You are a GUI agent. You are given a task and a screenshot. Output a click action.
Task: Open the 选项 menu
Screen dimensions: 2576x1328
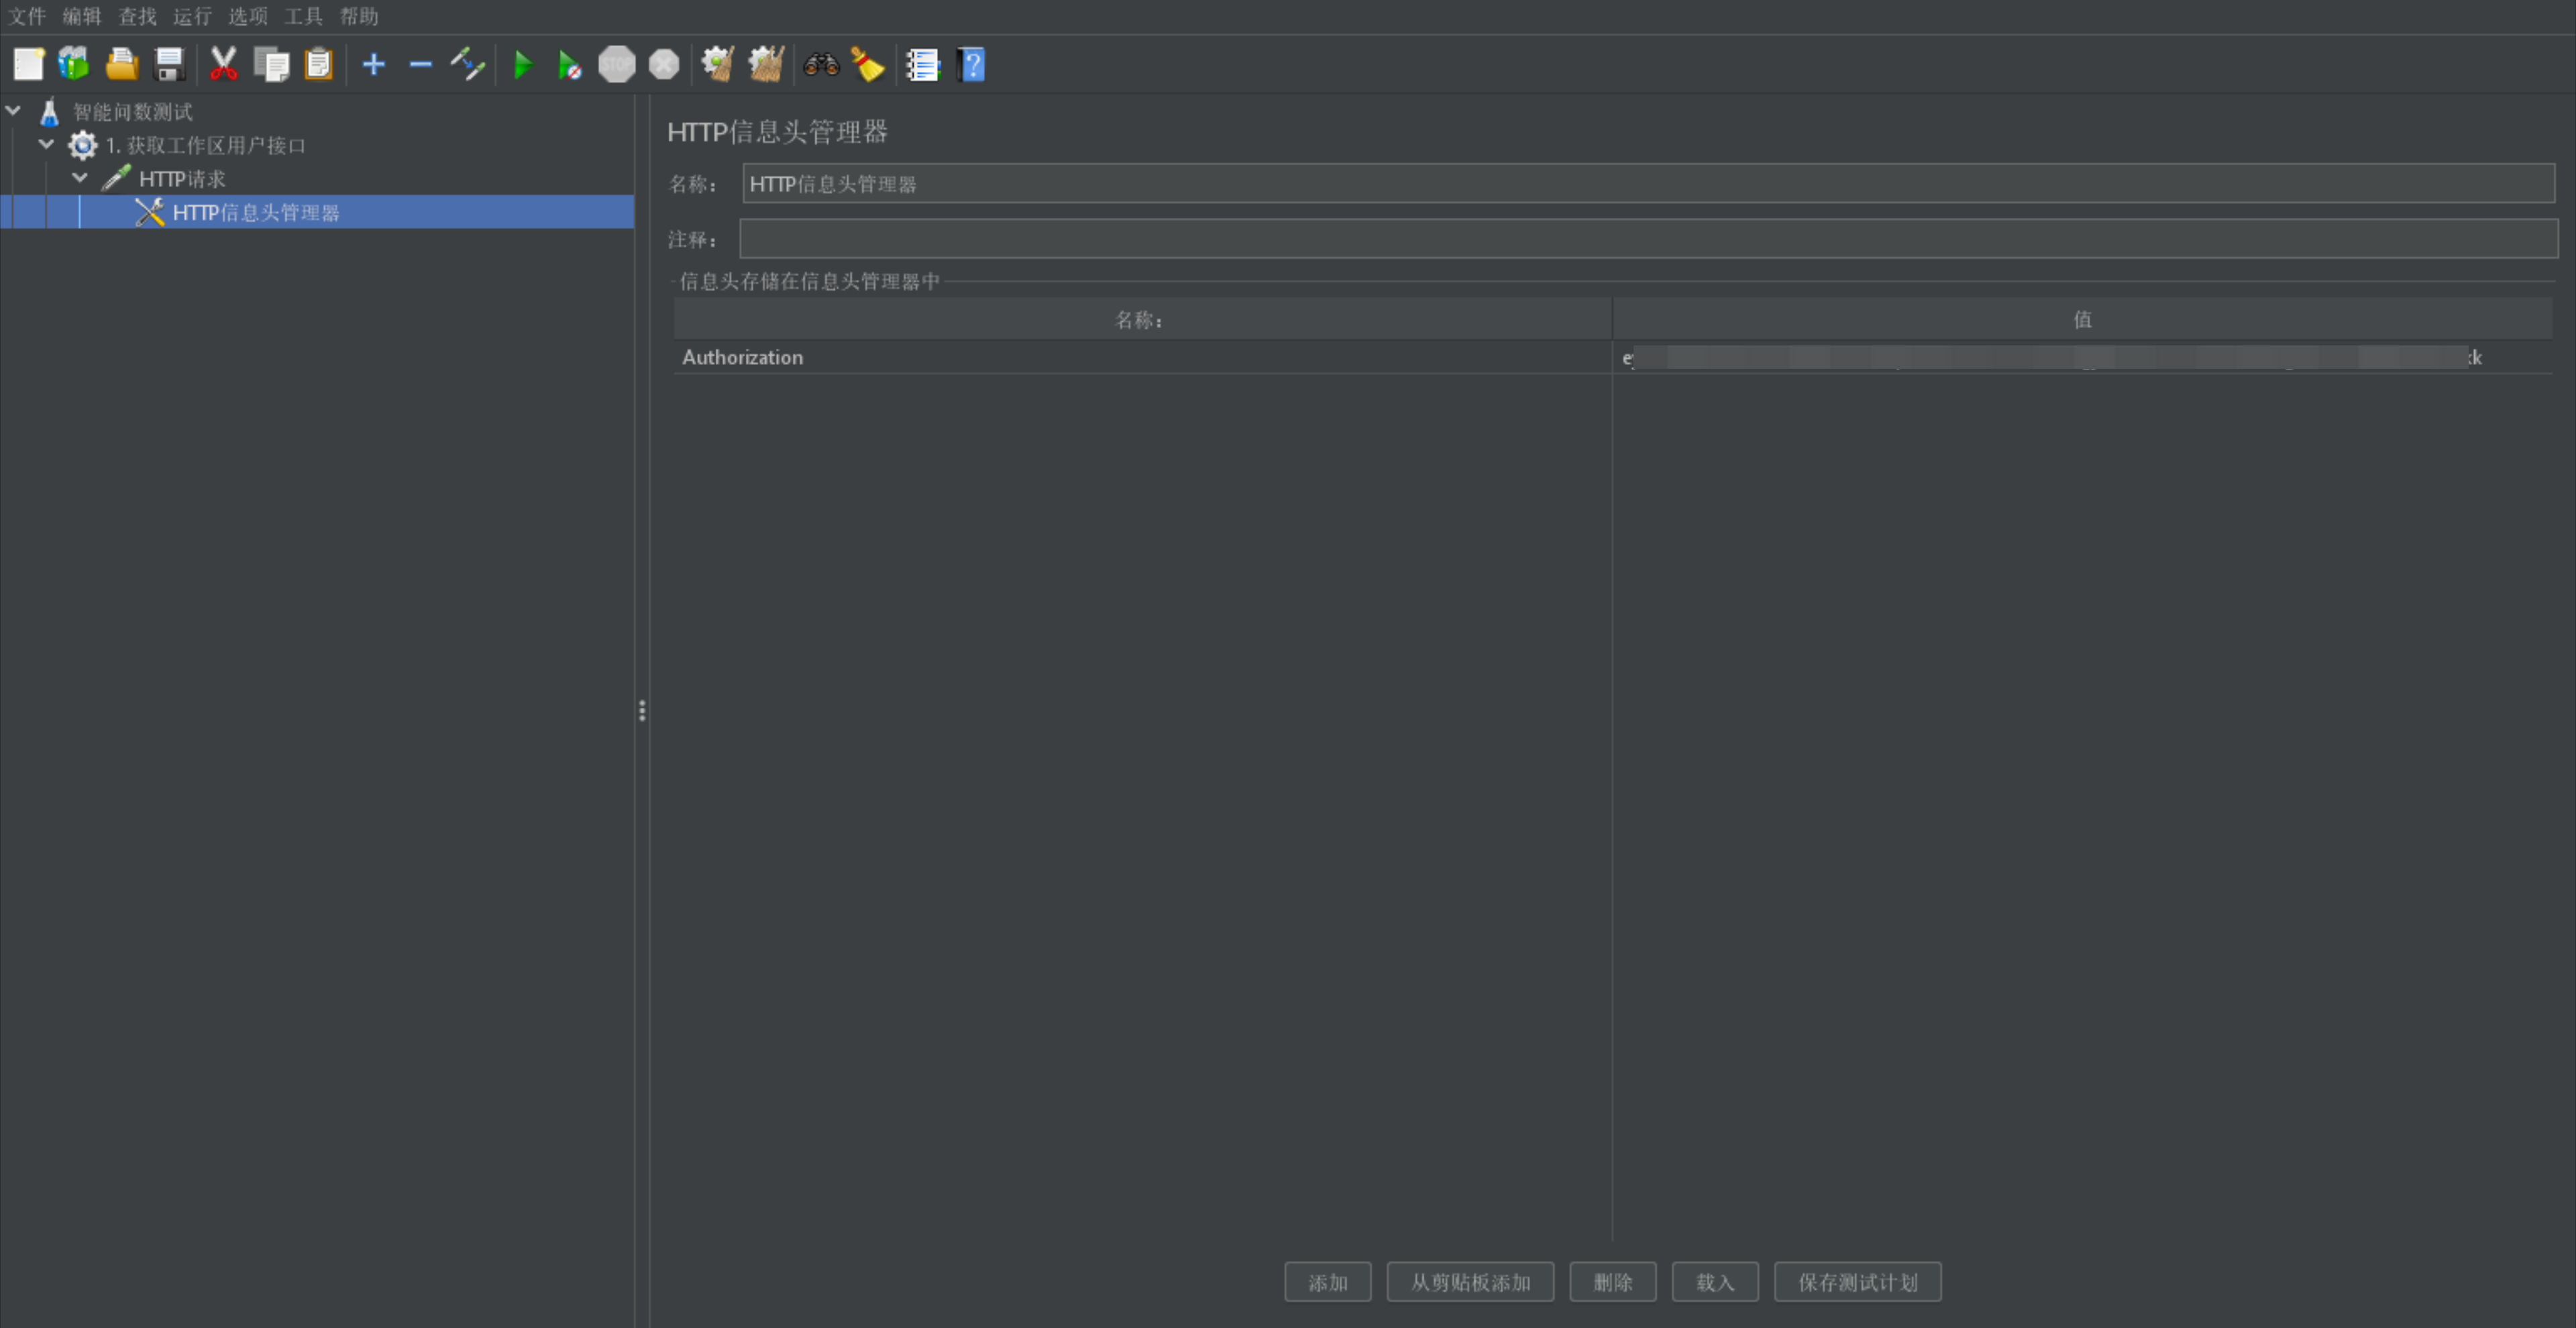pos(248,16)
